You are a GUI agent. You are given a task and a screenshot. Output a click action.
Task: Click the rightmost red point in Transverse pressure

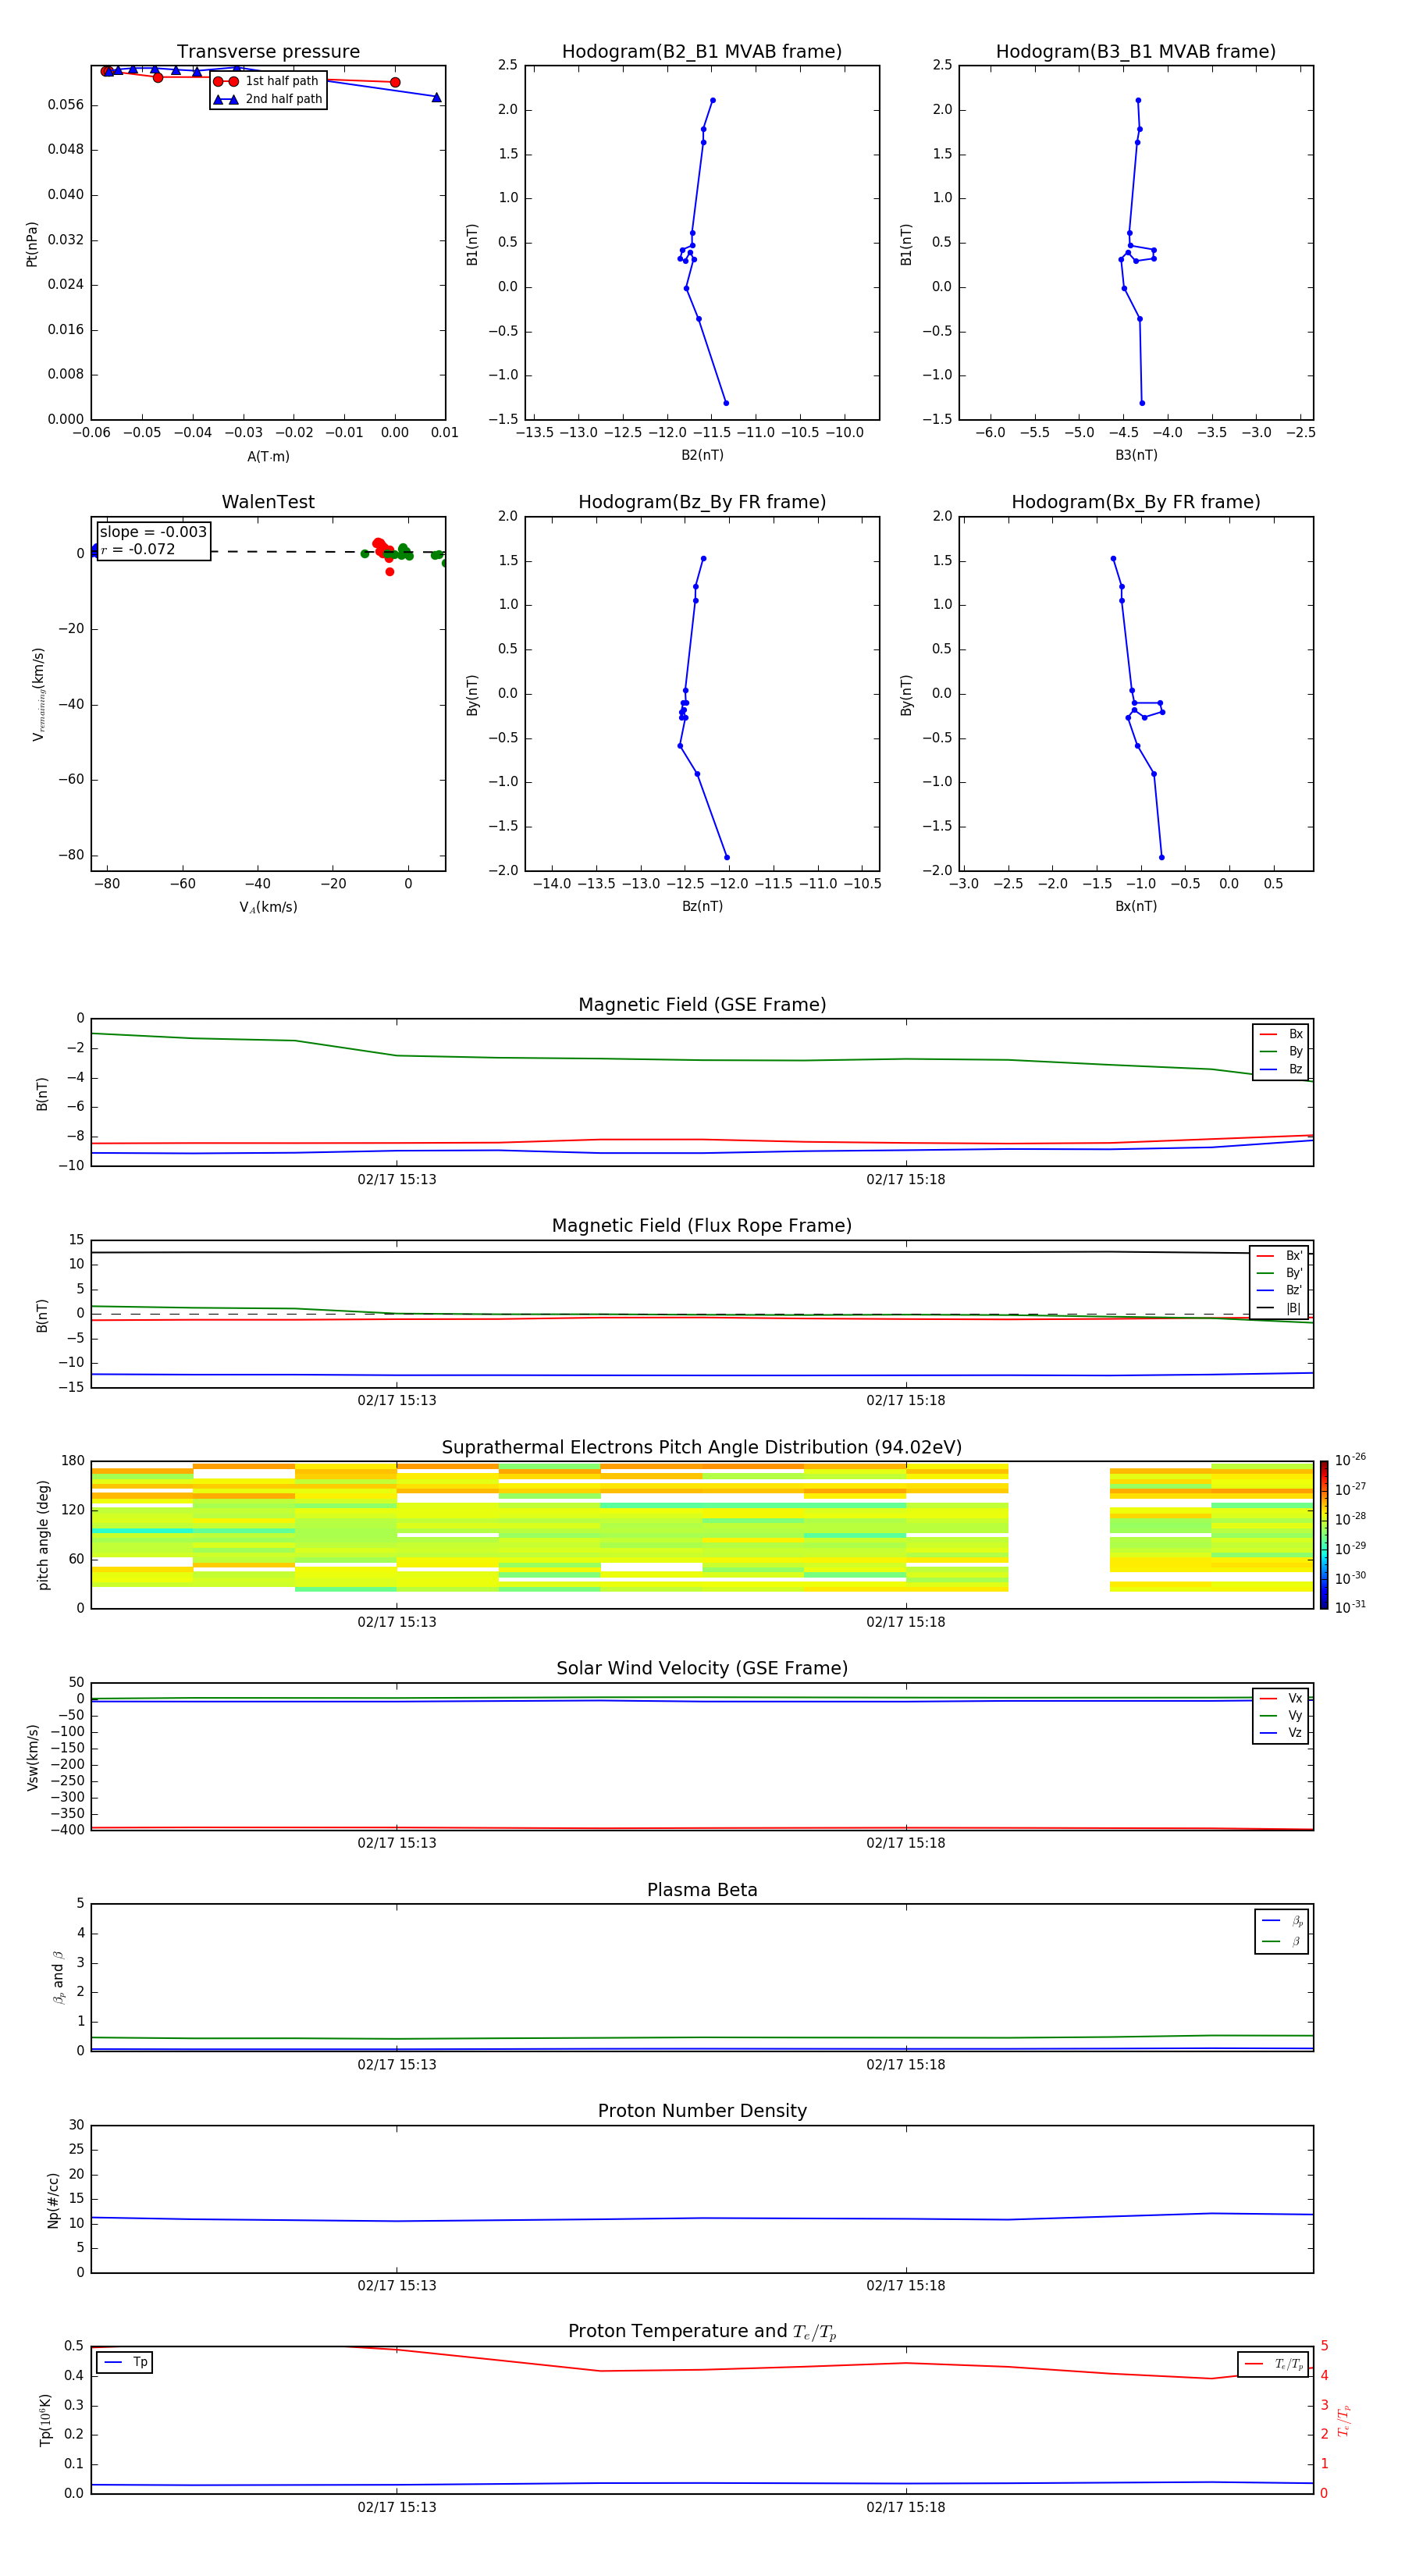[395, 82]
